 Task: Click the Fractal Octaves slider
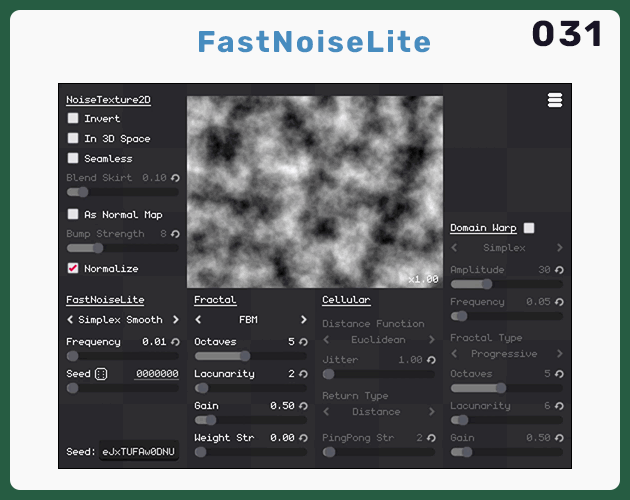251,356
